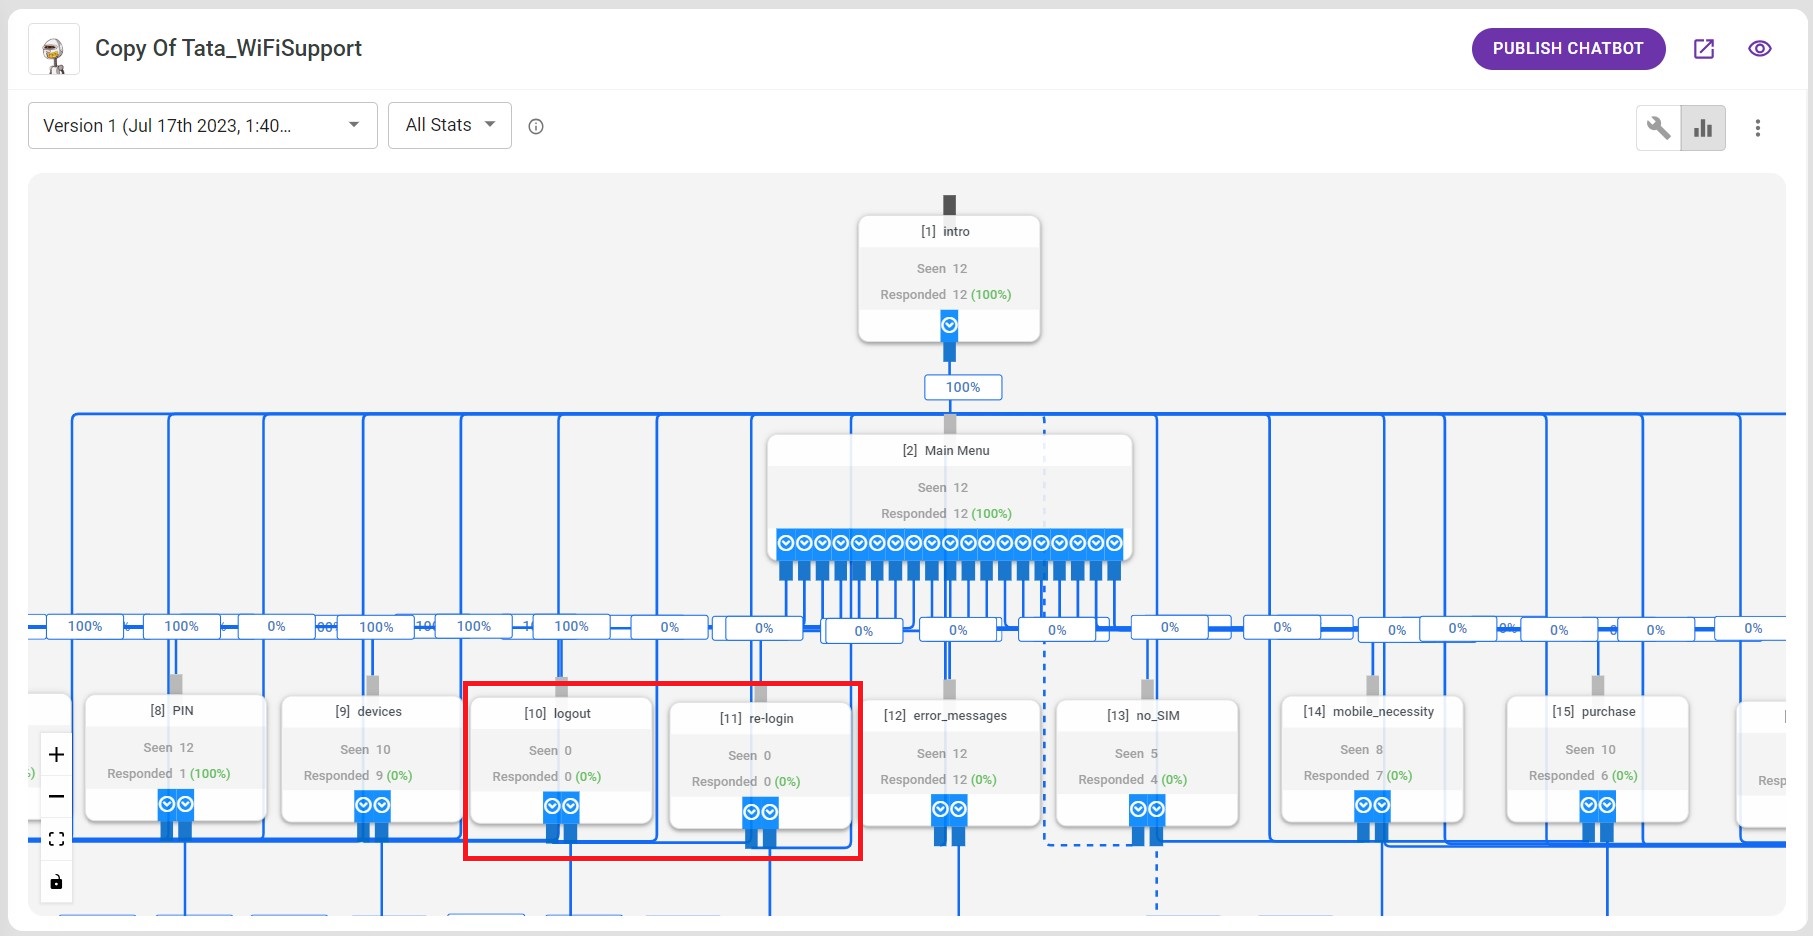The image size is (1813, 936).
Task: Toggle the canvas lock icon
Action: pos(56,881)
